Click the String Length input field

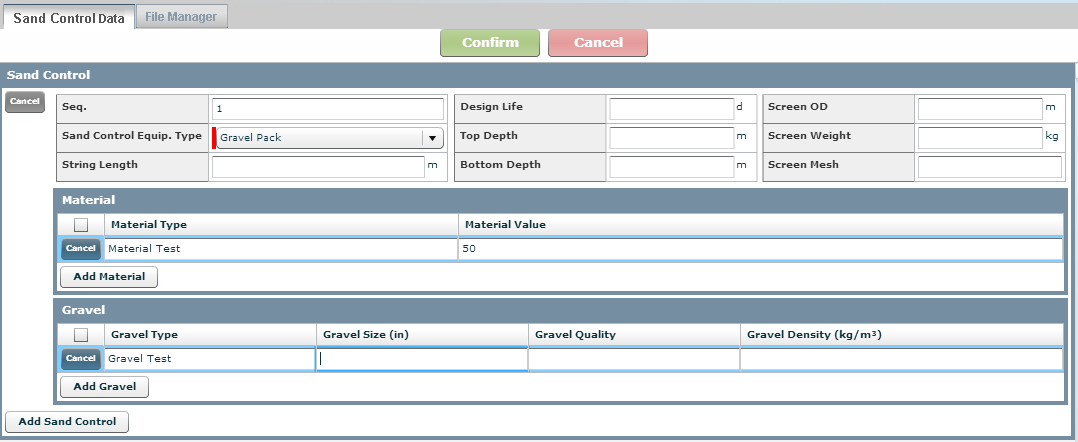tap(318, 166)
